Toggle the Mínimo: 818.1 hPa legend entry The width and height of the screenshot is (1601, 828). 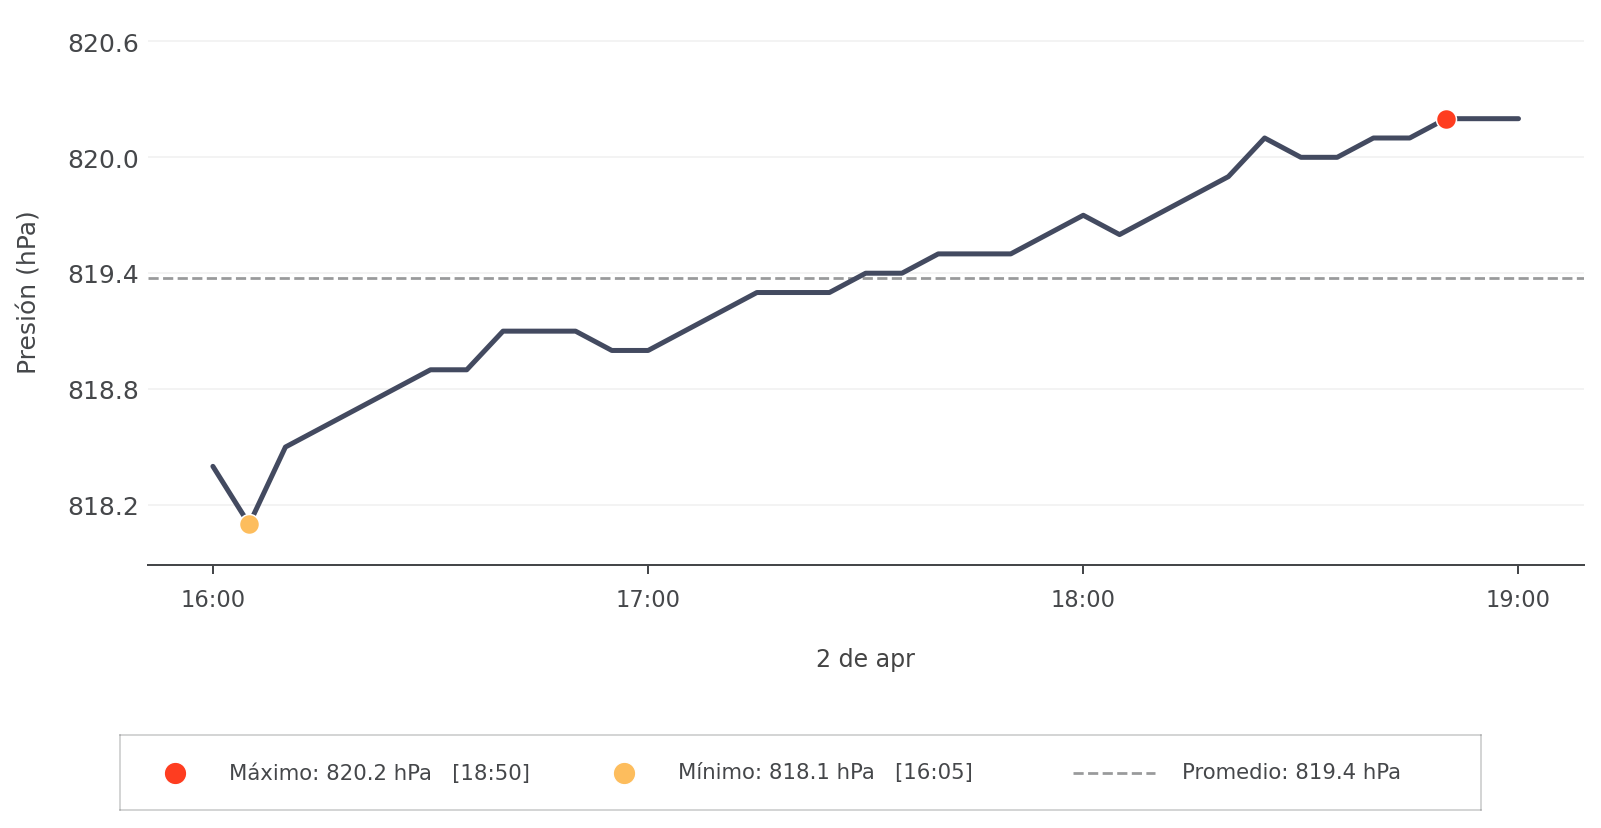[824, 773]
